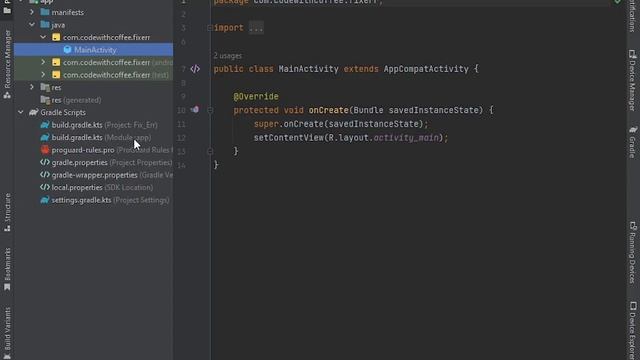
Task: Expand the res folder
Action: pyautogui.click(x=32, y=87)
